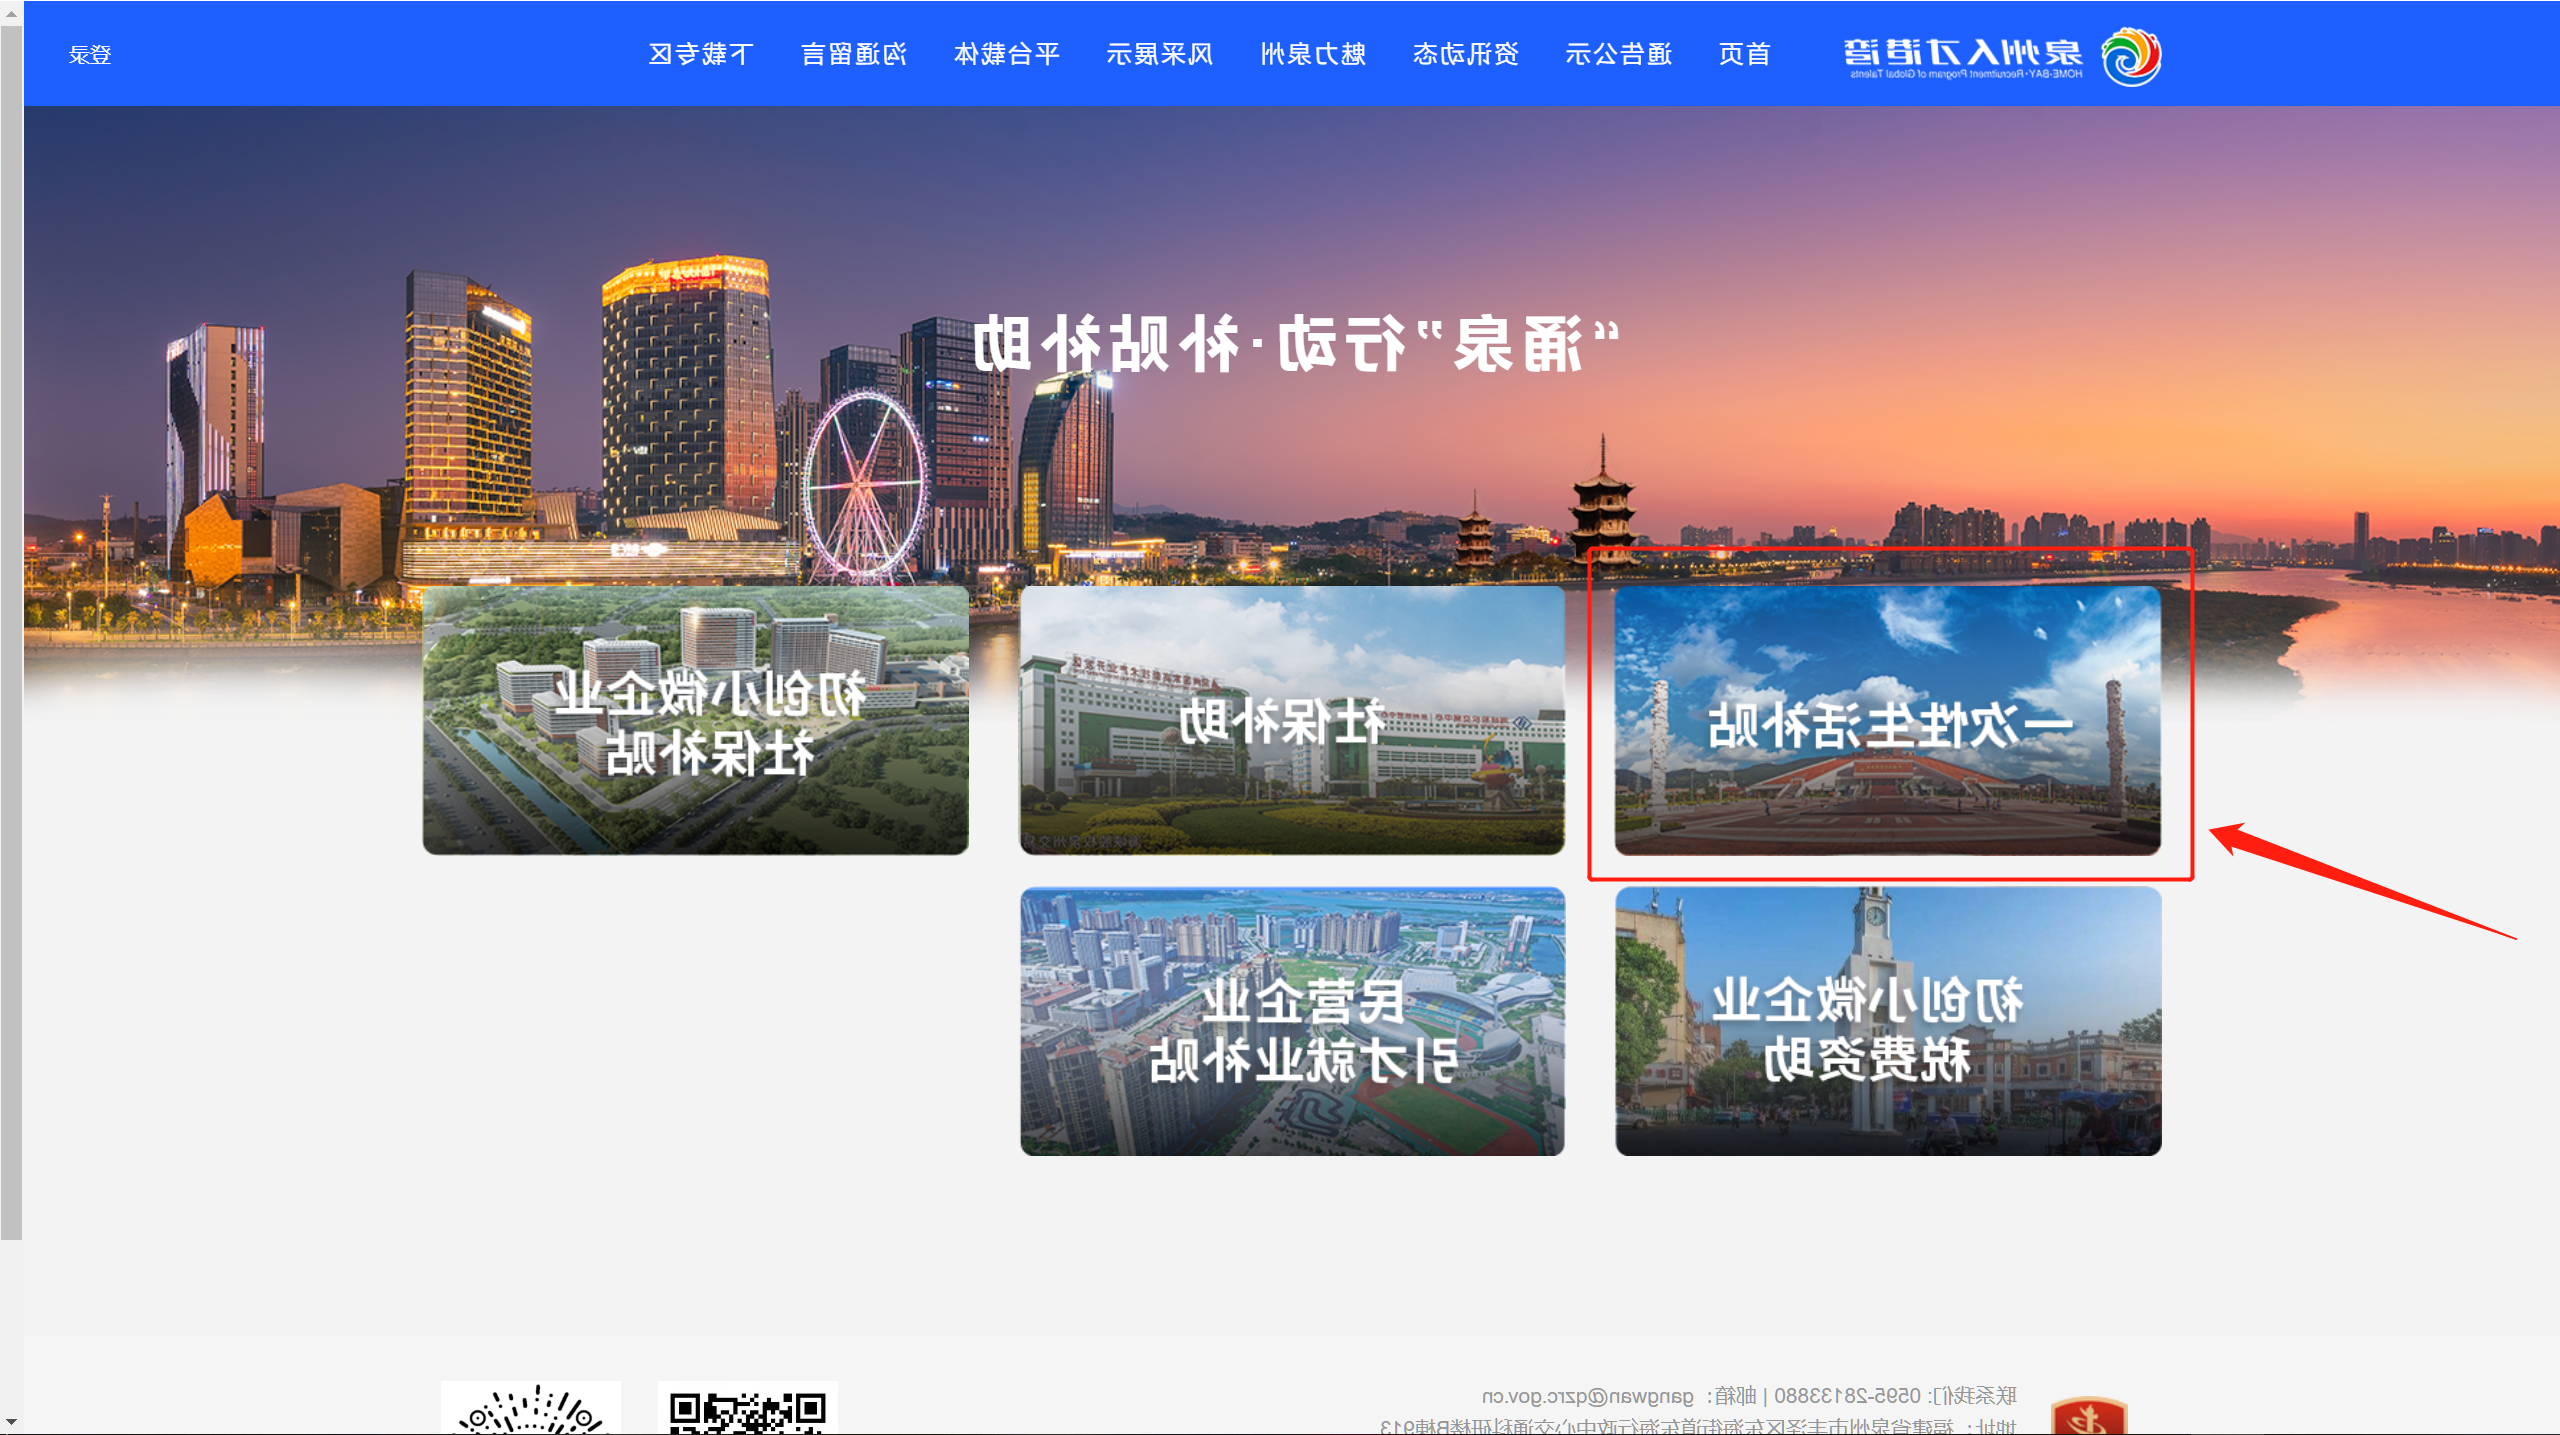Open the 通告公示 nav item
This screenshot has height=1435, width=2560.
click(1618, 54)
